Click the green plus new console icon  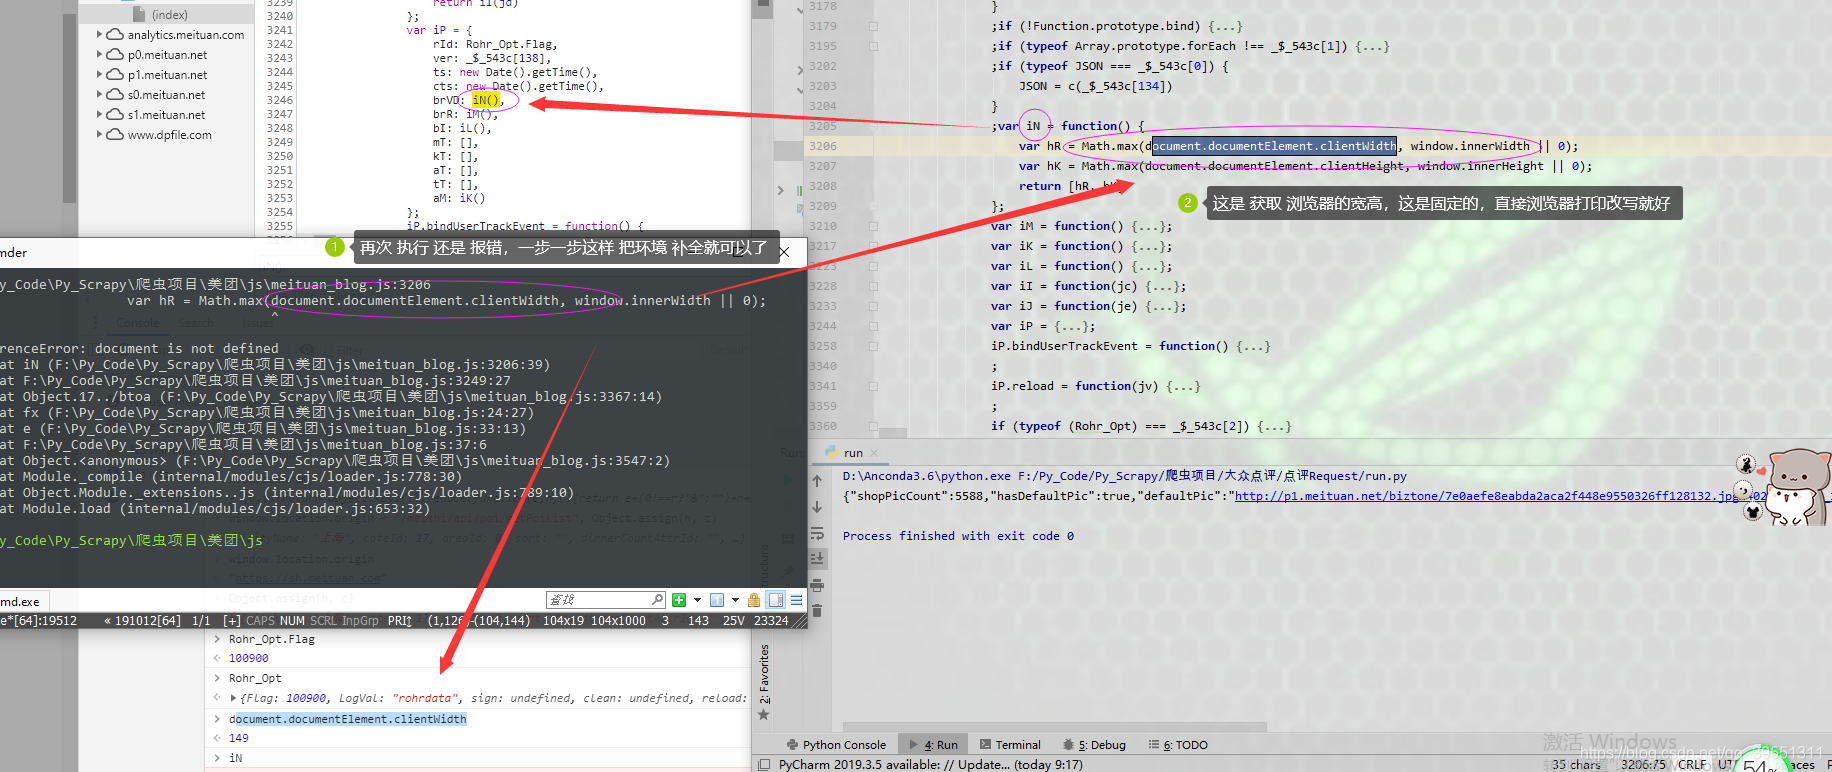[x=679, y=600]
